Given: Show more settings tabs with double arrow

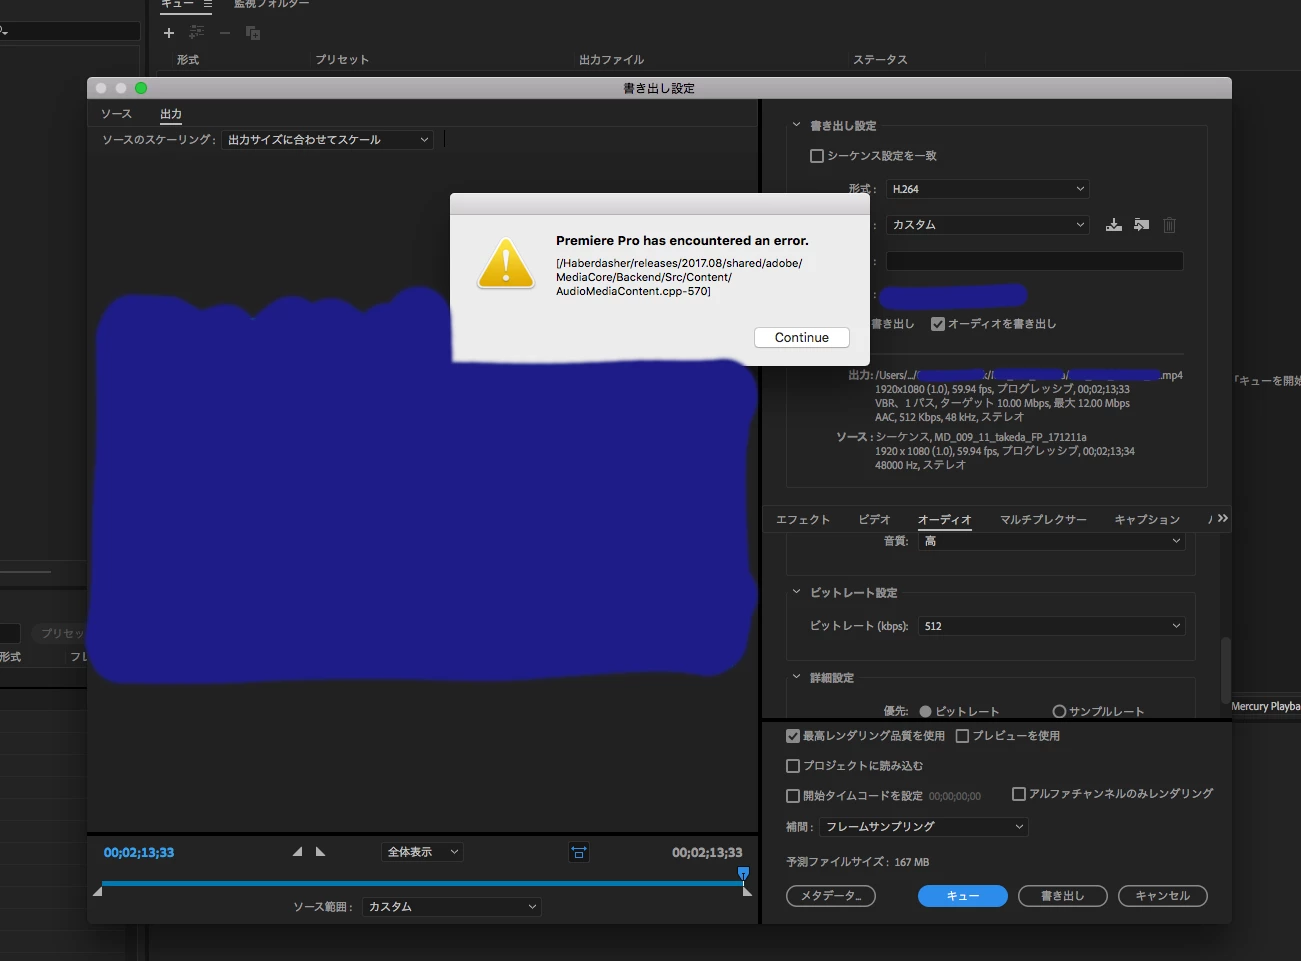Looking at the screenshot, I should pos(1222,518).
